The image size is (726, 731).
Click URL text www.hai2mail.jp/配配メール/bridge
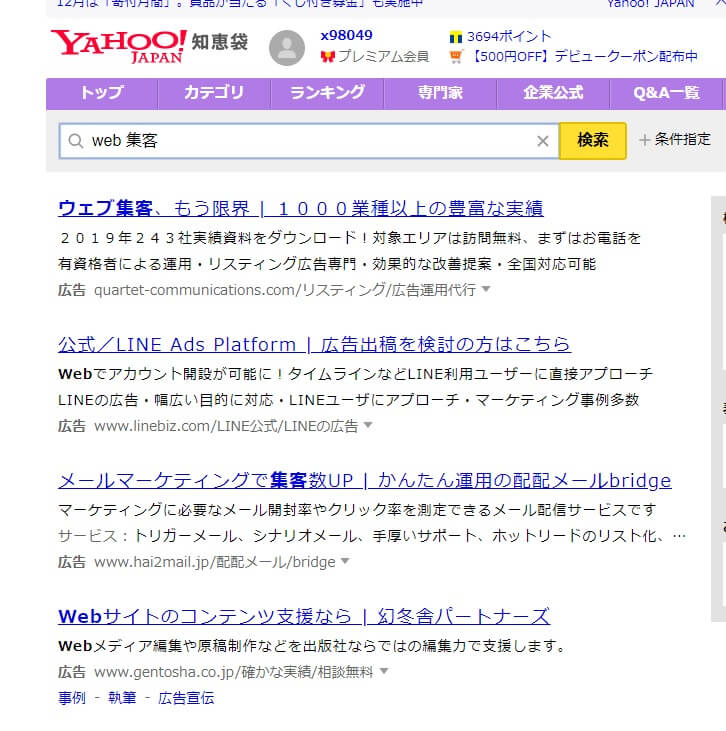click(214, 562)
